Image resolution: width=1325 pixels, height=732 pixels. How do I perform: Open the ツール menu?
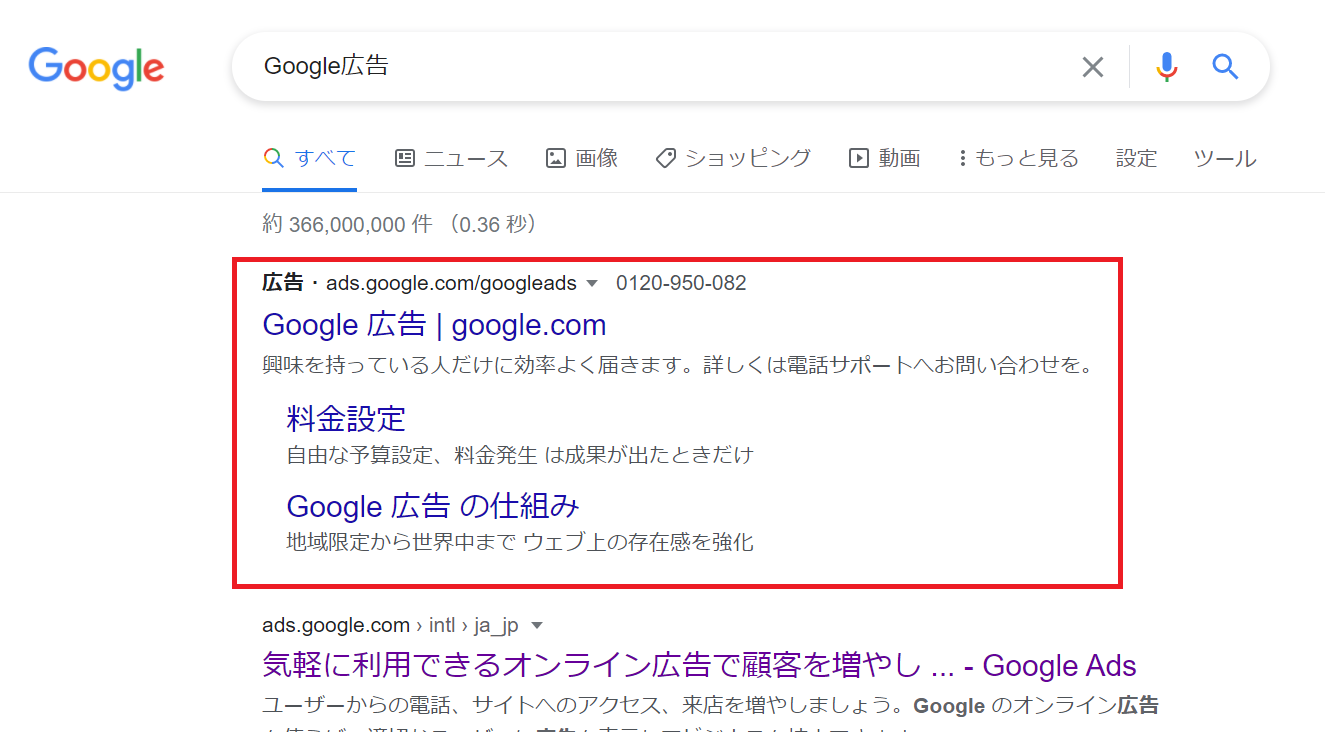(x=1225, y=158)
